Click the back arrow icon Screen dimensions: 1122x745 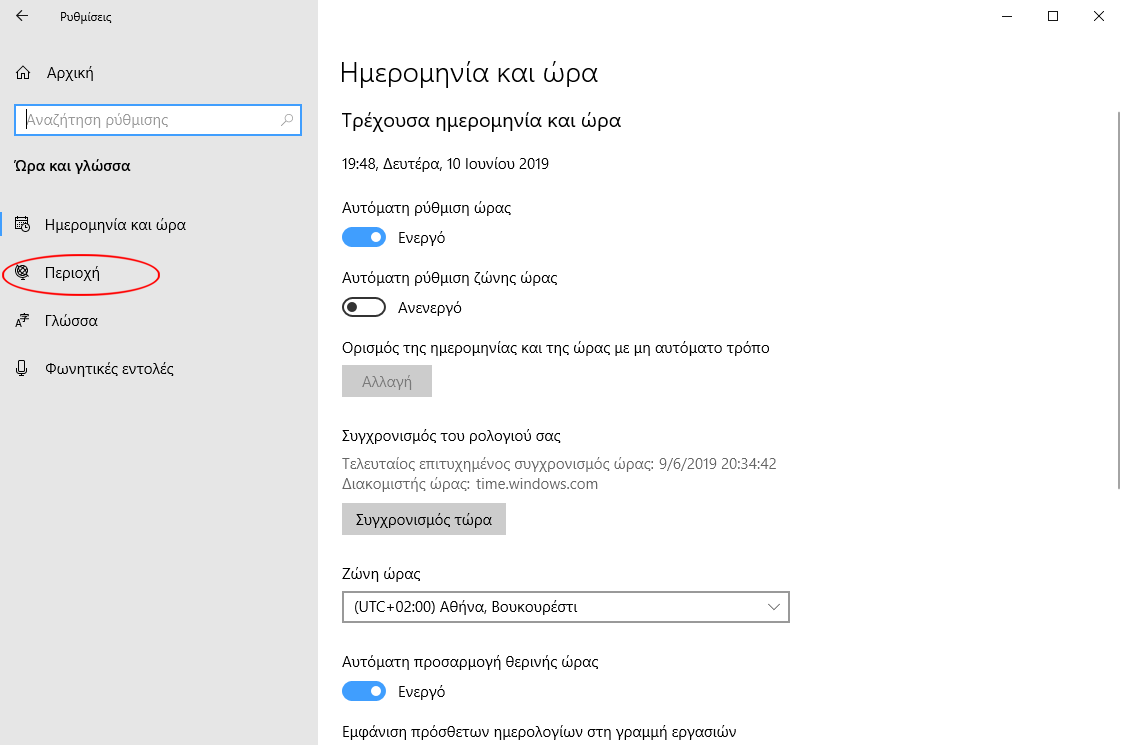coord(22,17)
